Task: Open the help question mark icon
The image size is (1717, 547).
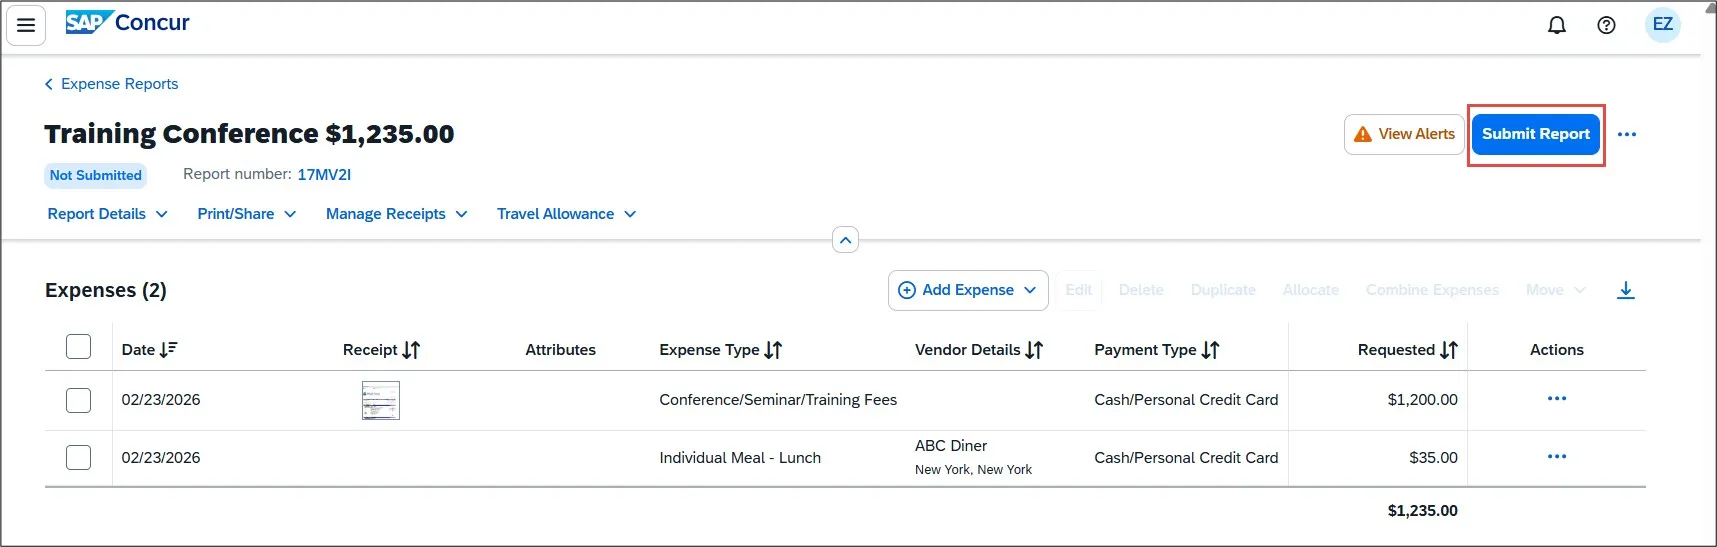Action: 1606,25
